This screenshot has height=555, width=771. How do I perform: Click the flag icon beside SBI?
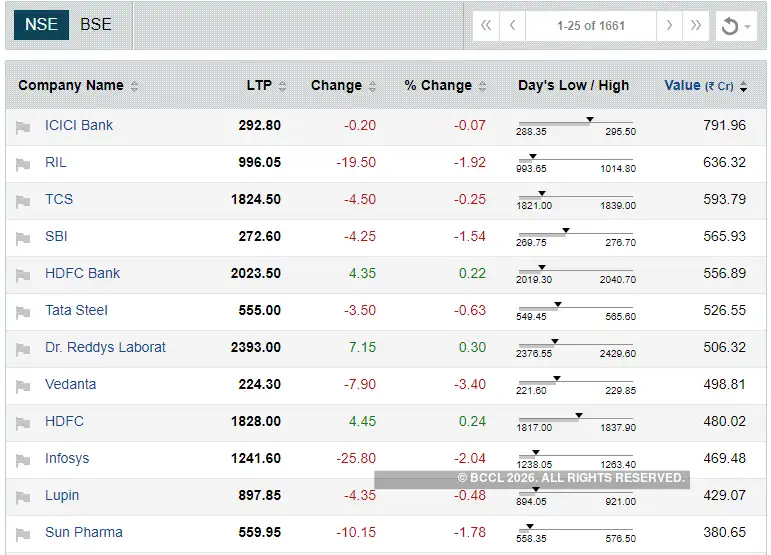(x=23, y=238)
